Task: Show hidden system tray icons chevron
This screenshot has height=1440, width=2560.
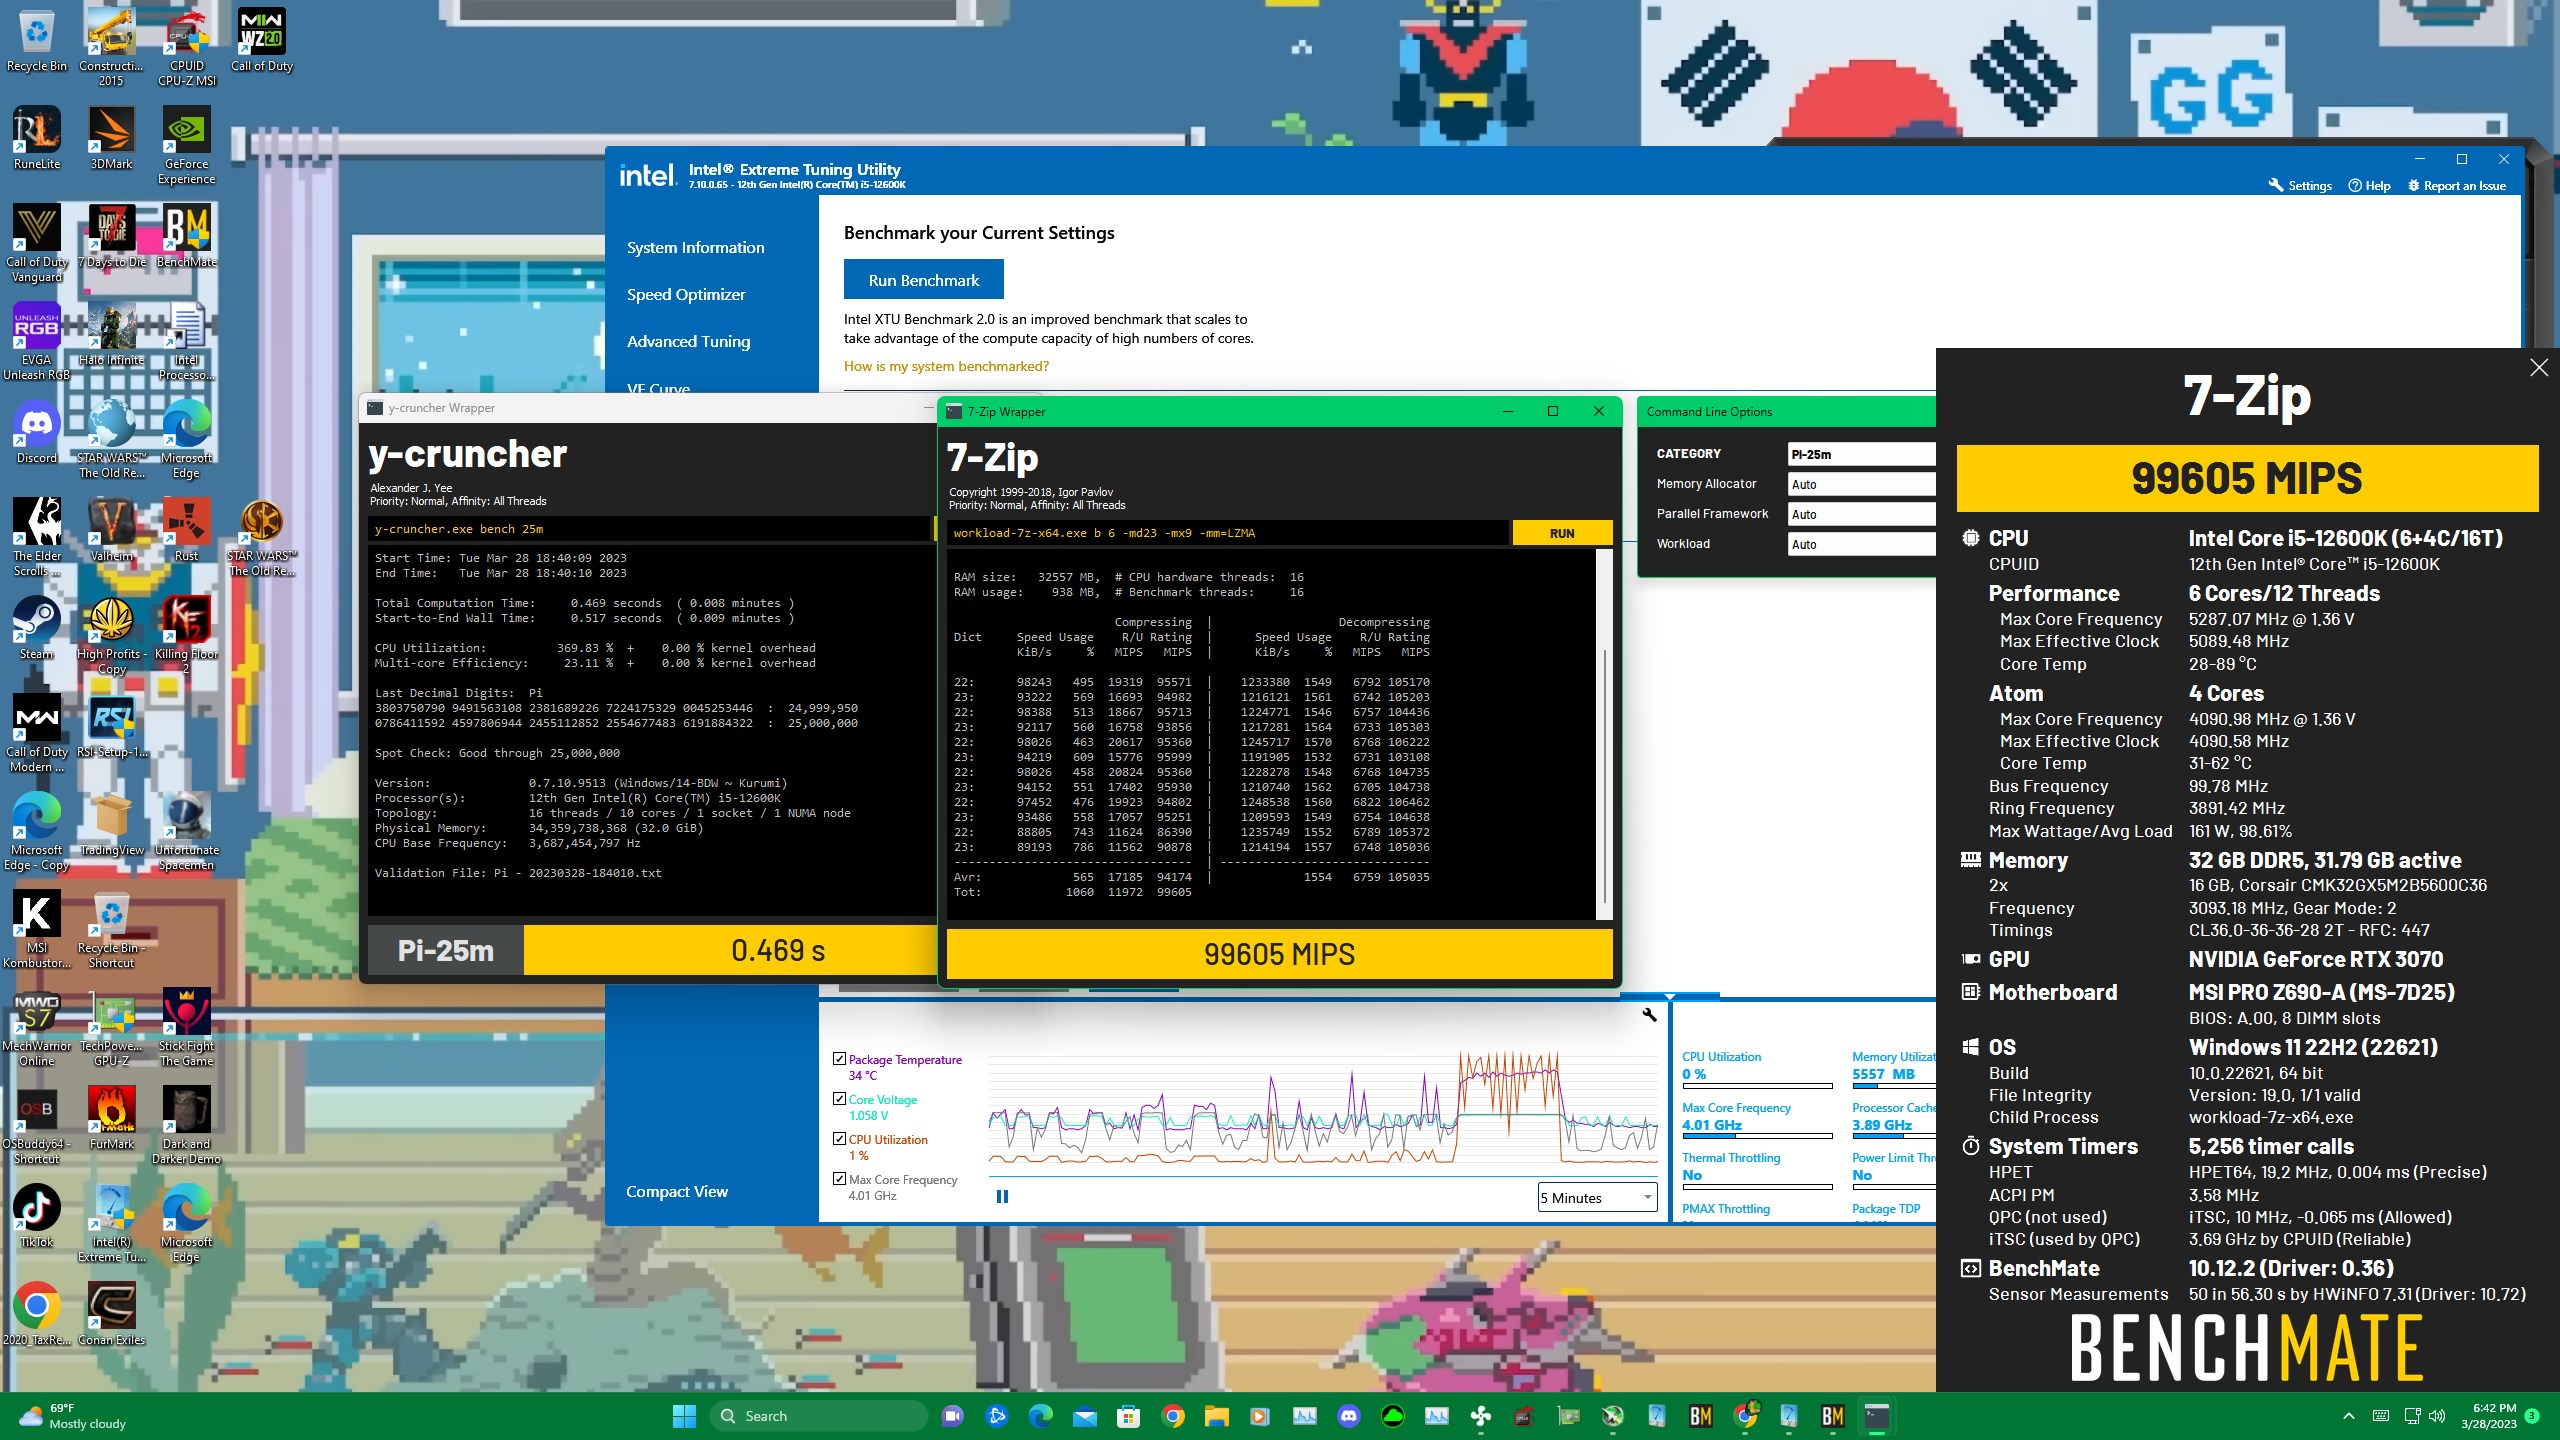Action: (2348, 1416)
